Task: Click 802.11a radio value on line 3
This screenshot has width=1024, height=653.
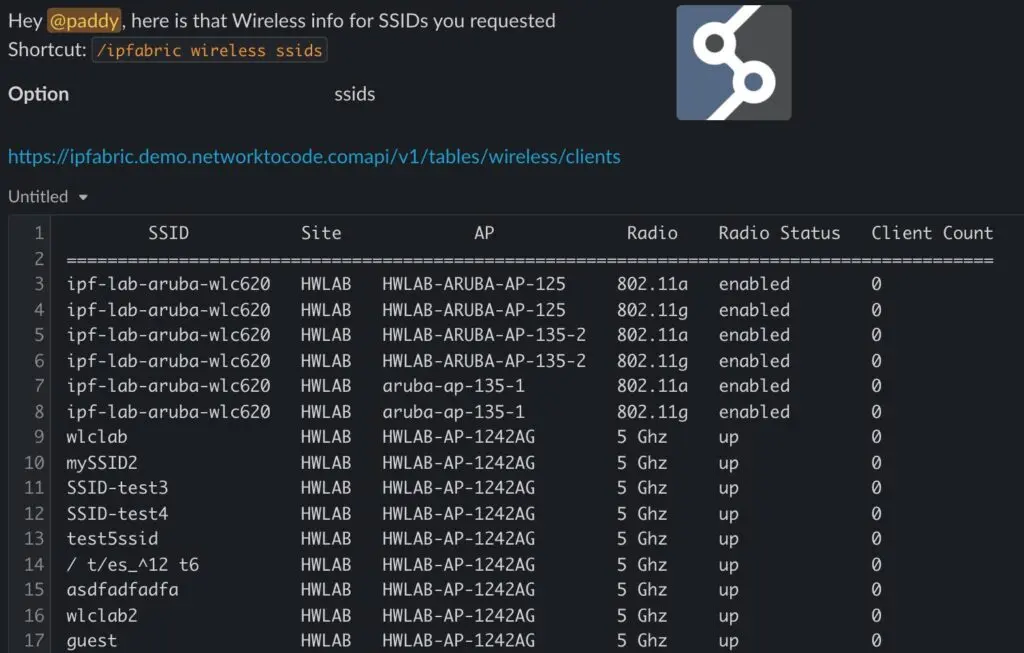Action: pyautogui.click(x=652, y=284)
